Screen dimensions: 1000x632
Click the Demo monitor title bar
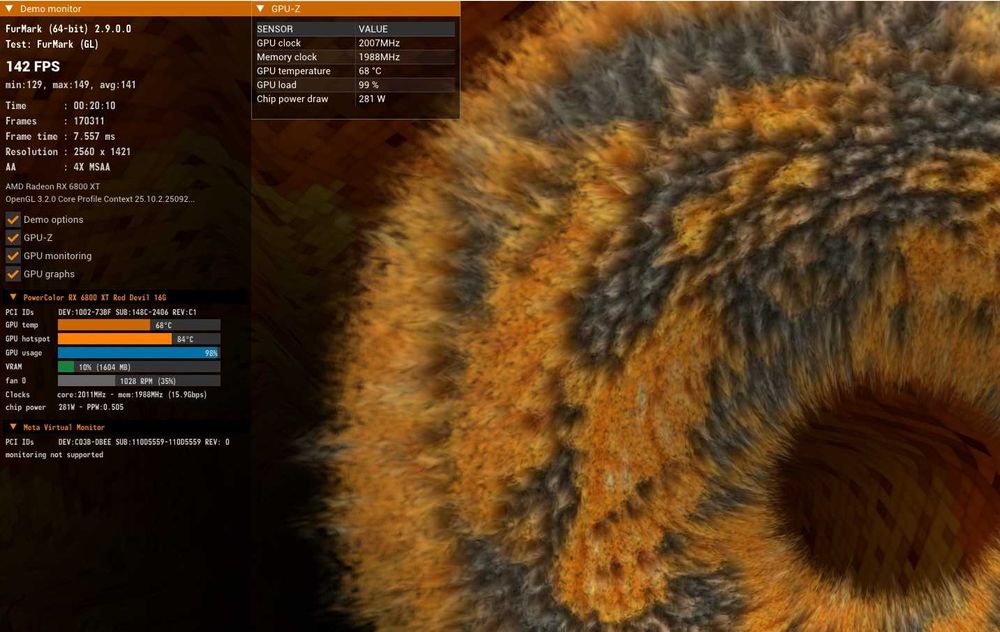(x=126, y=8)
